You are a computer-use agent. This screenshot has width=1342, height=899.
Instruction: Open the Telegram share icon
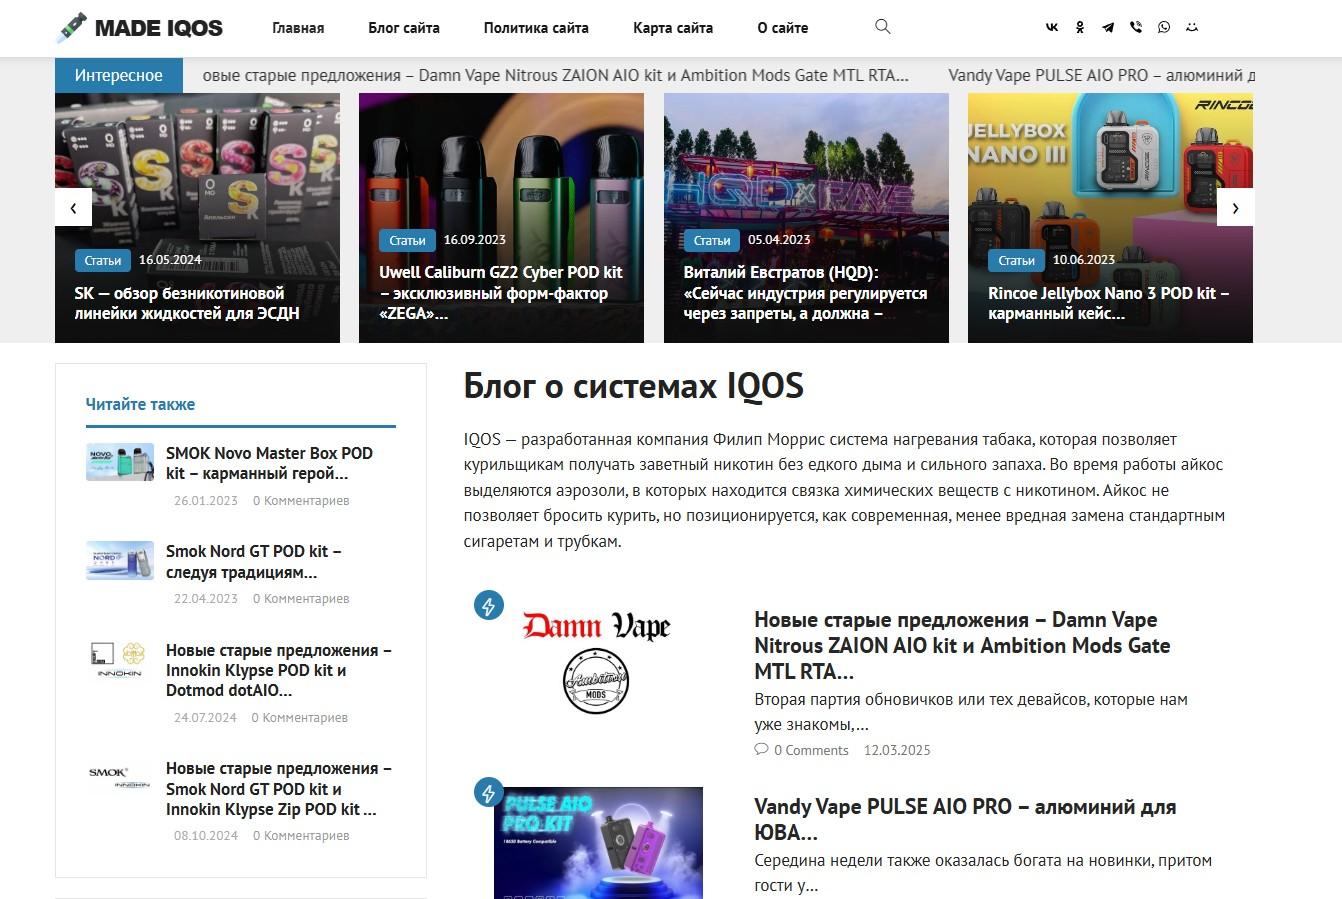1108,28
